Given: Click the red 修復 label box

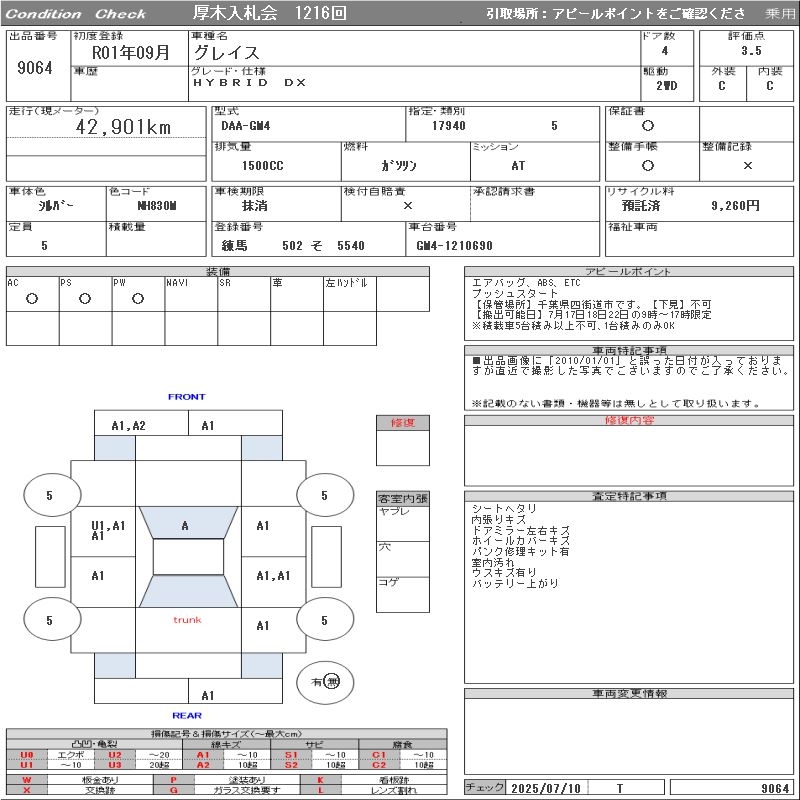Looking at the screenshot, I should (x=403, y=423).
